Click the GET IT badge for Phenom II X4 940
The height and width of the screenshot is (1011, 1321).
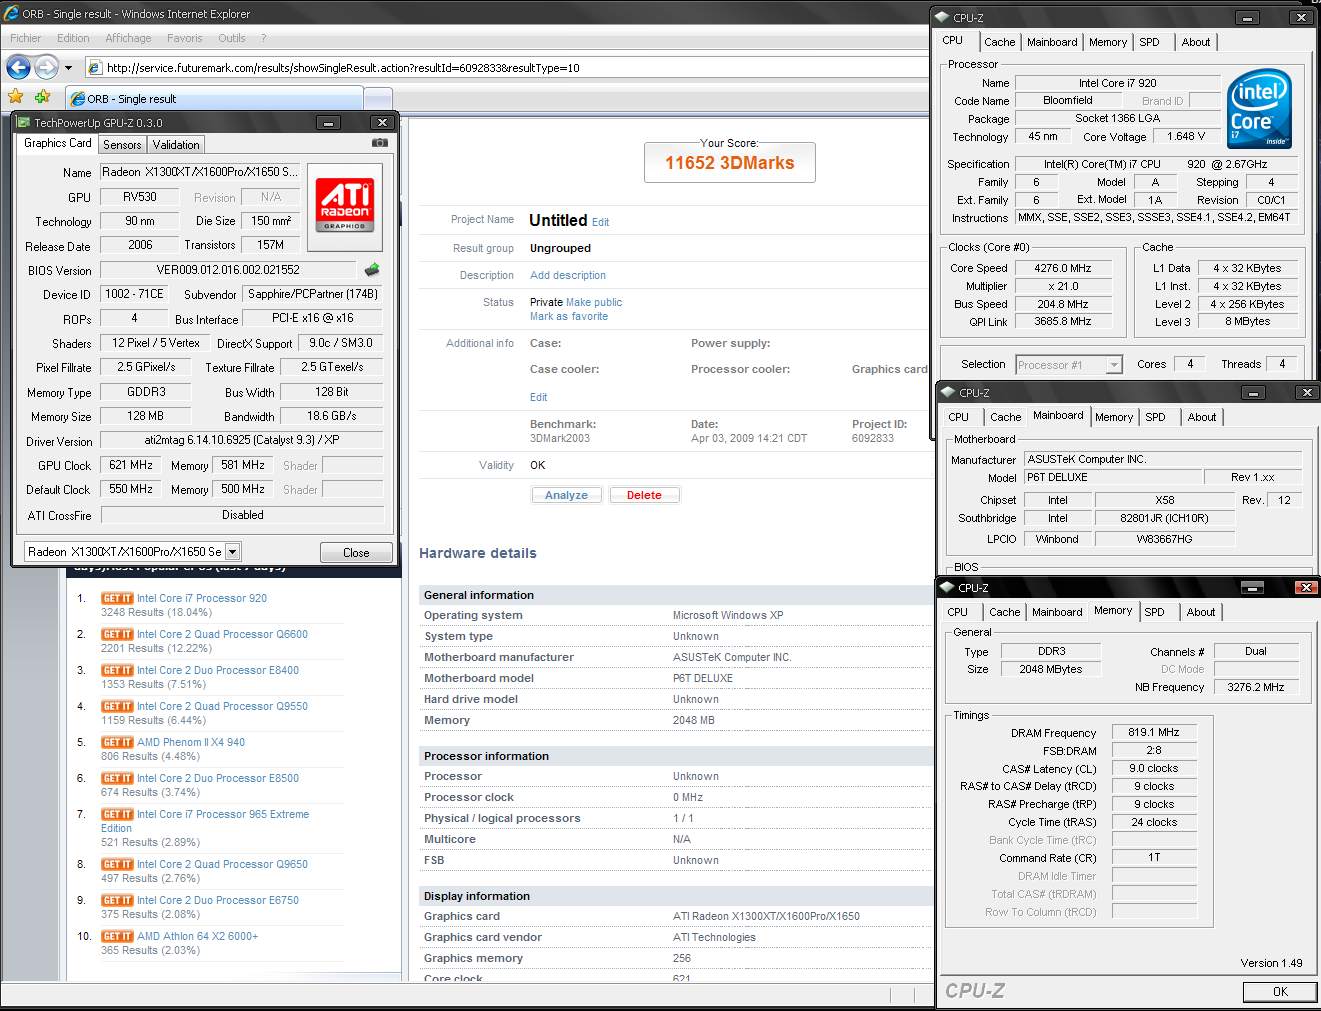pos(117,742)
